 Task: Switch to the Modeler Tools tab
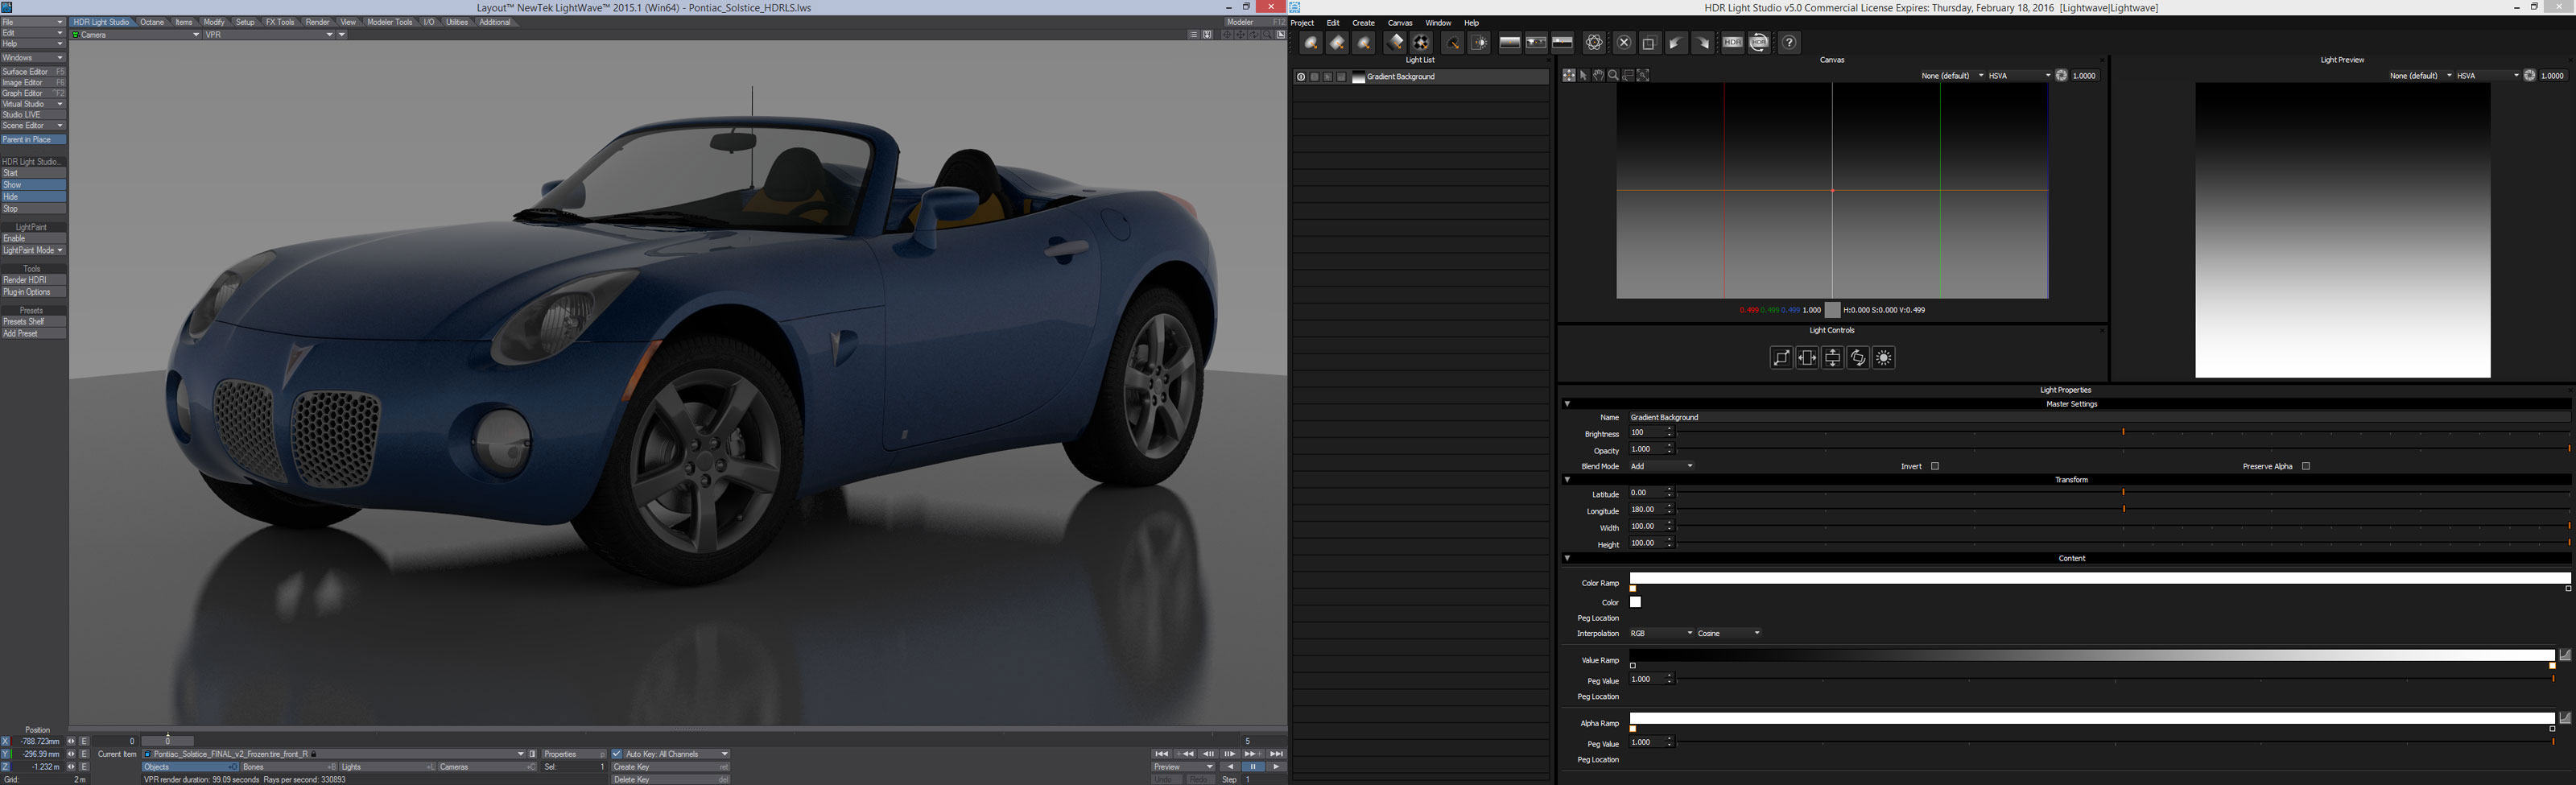pyautogui.click(x=390, y=22)
